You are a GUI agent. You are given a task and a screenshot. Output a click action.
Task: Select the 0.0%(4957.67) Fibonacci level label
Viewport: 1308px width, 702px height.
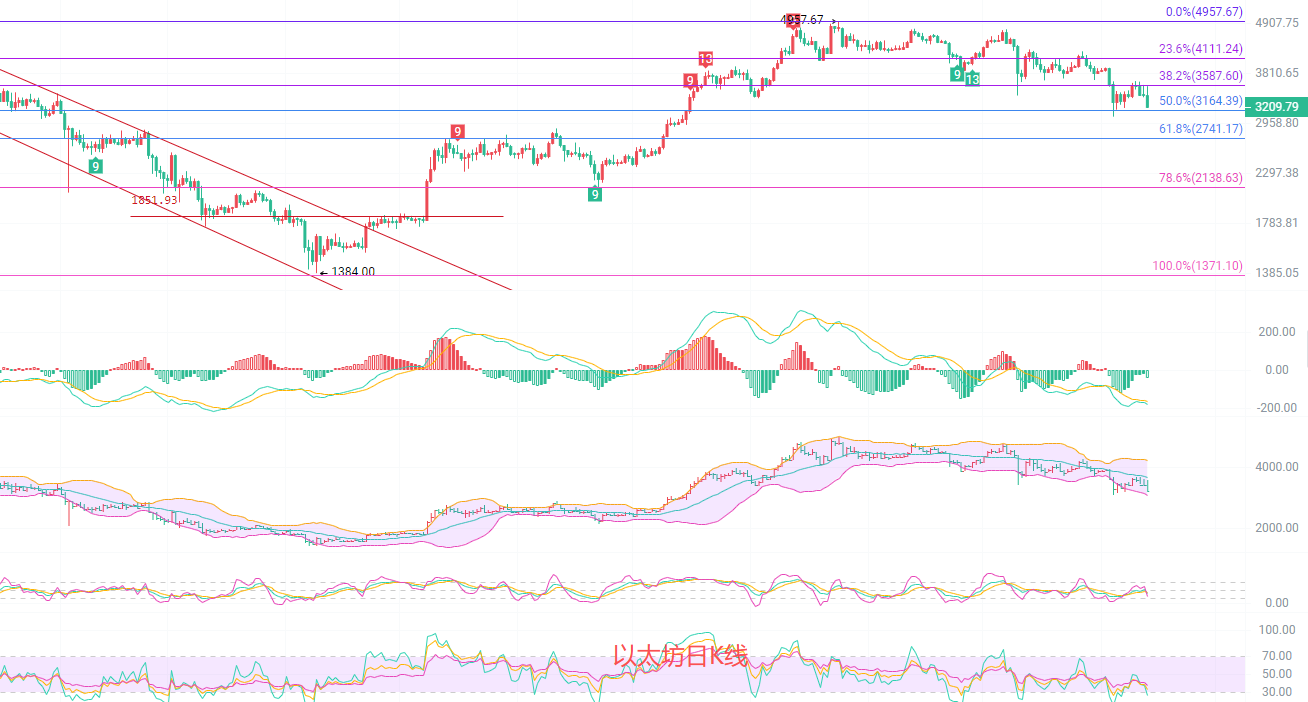[x=1204, y=12]
